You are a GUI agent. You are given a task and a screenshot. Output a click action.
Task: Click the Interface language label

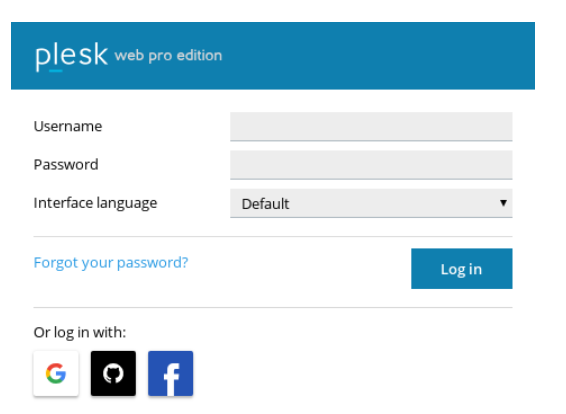[x=95, y=203]
